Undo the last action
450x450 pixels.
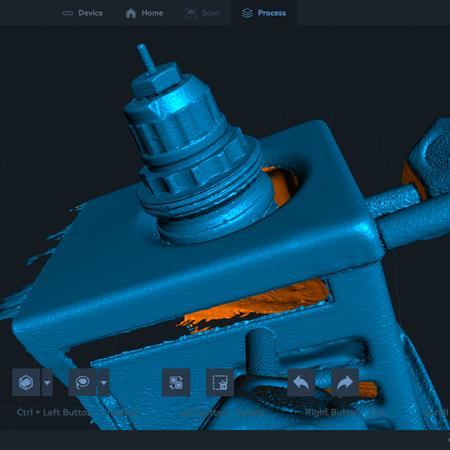(301, 382)
